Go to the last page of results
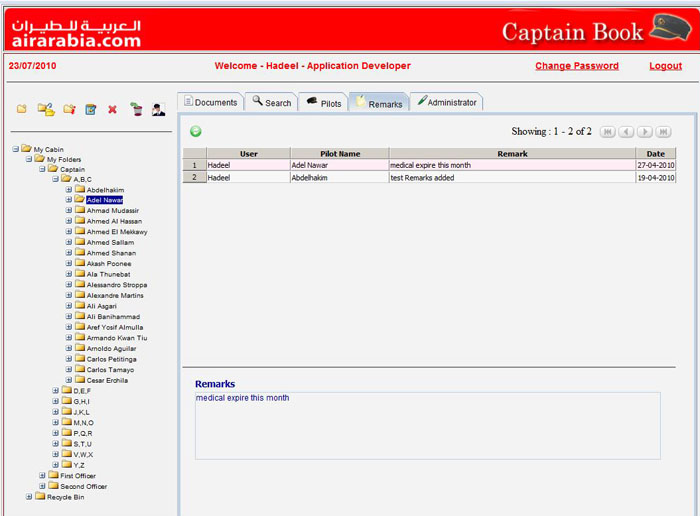This screenshot has width=700, height=516. click(663, 132)
